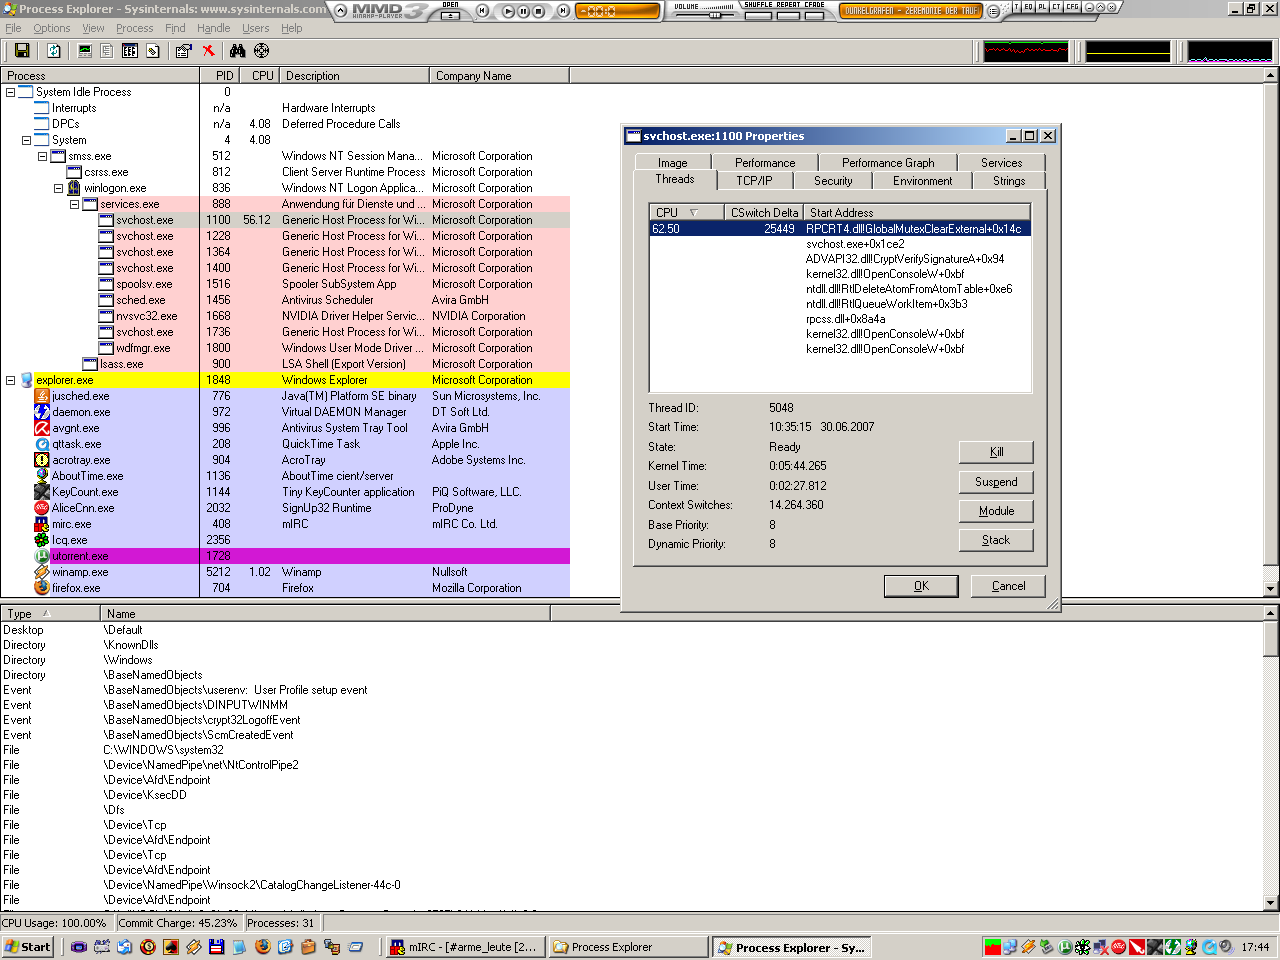
Task: Click the Properties toolbar icon
Action: click(x=182, y=51)
